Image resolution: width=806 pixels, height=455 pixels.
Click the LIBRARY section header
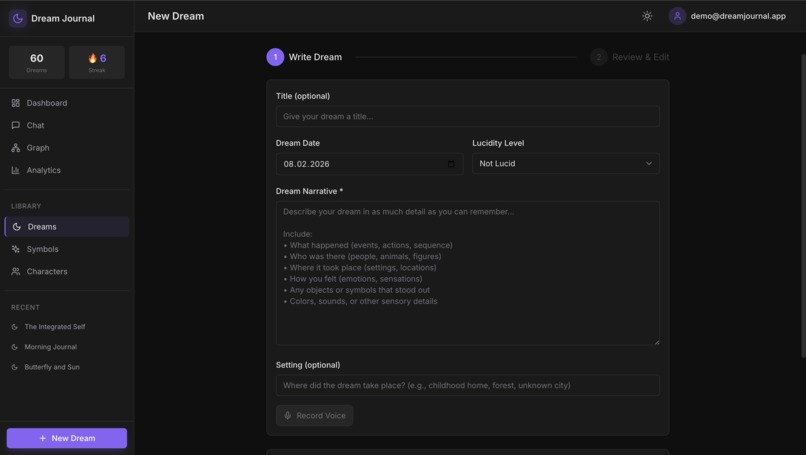26,206
